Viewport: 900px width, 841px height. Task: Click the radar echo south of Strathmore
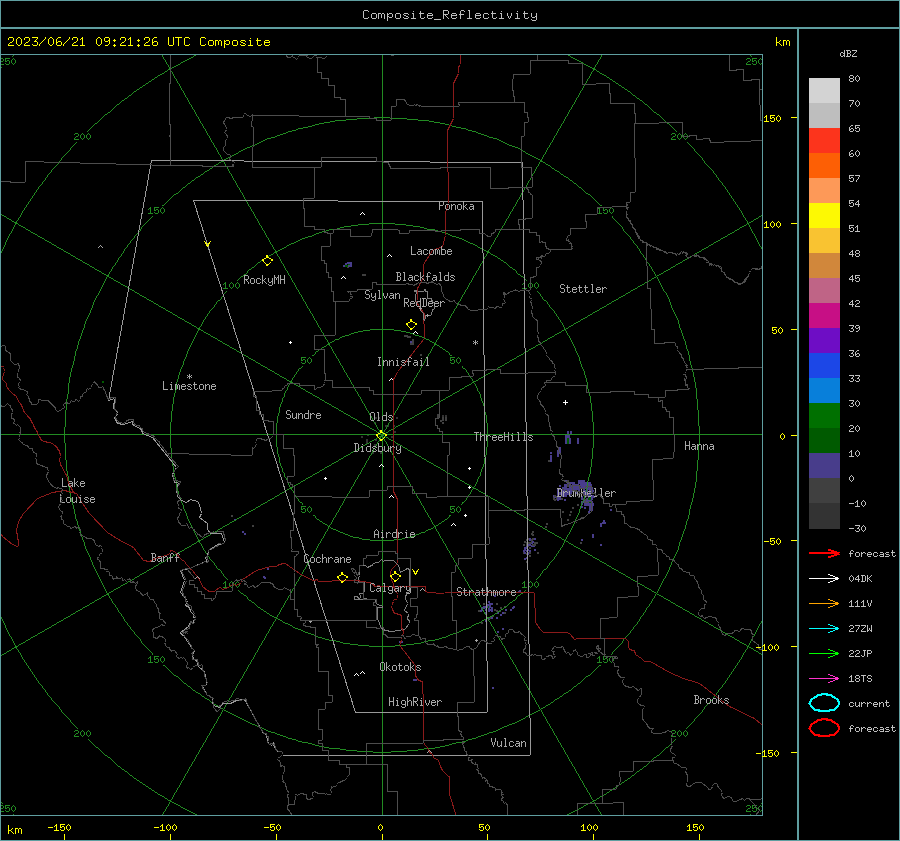[494, 611]
